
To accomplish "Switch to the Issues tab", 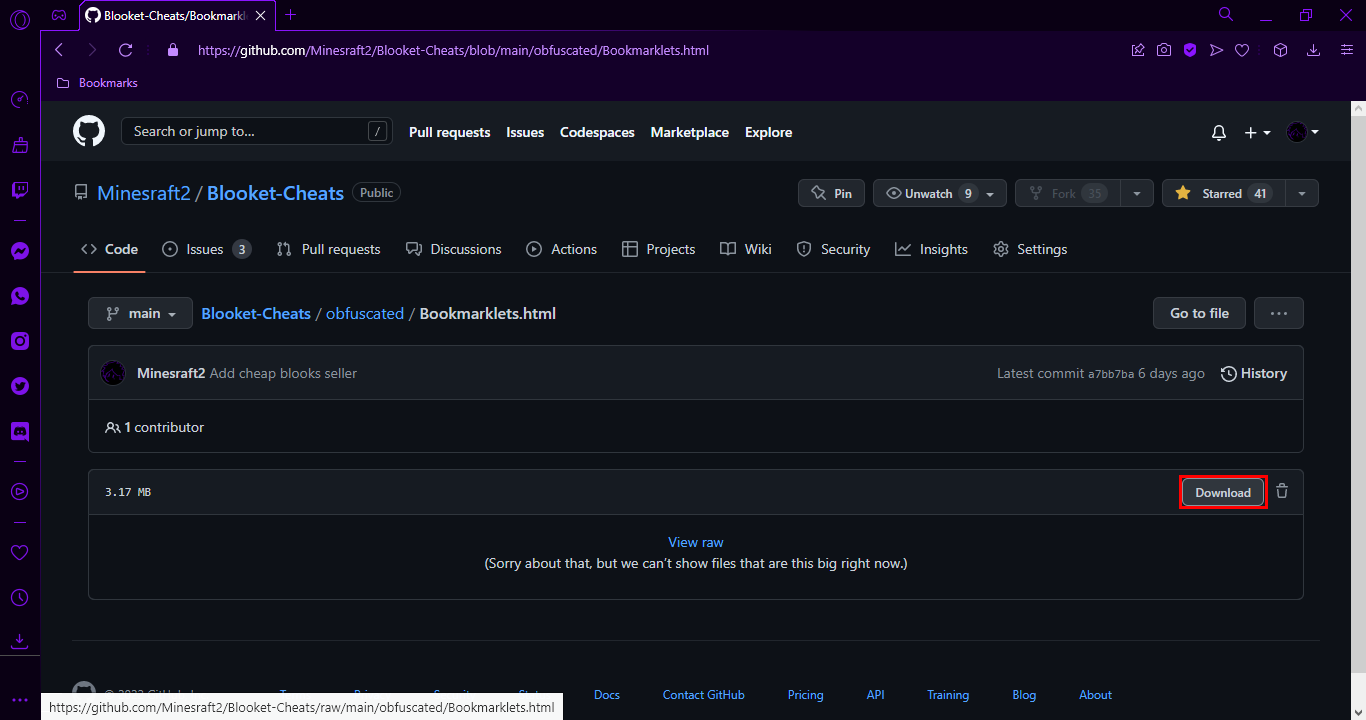I will point(206,249).
